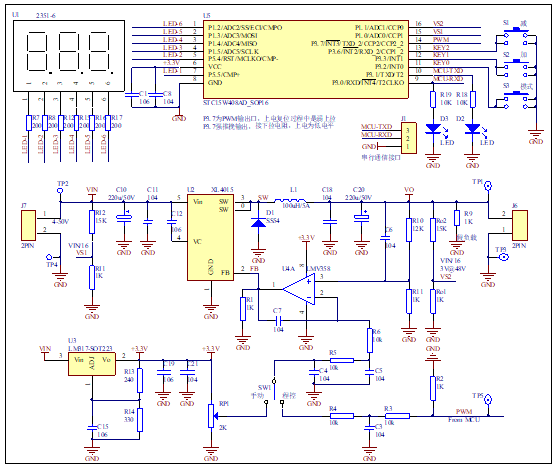Click pushbutton S3 symbol
Viewport: 558px width, 469px height.
coord(516,99)
